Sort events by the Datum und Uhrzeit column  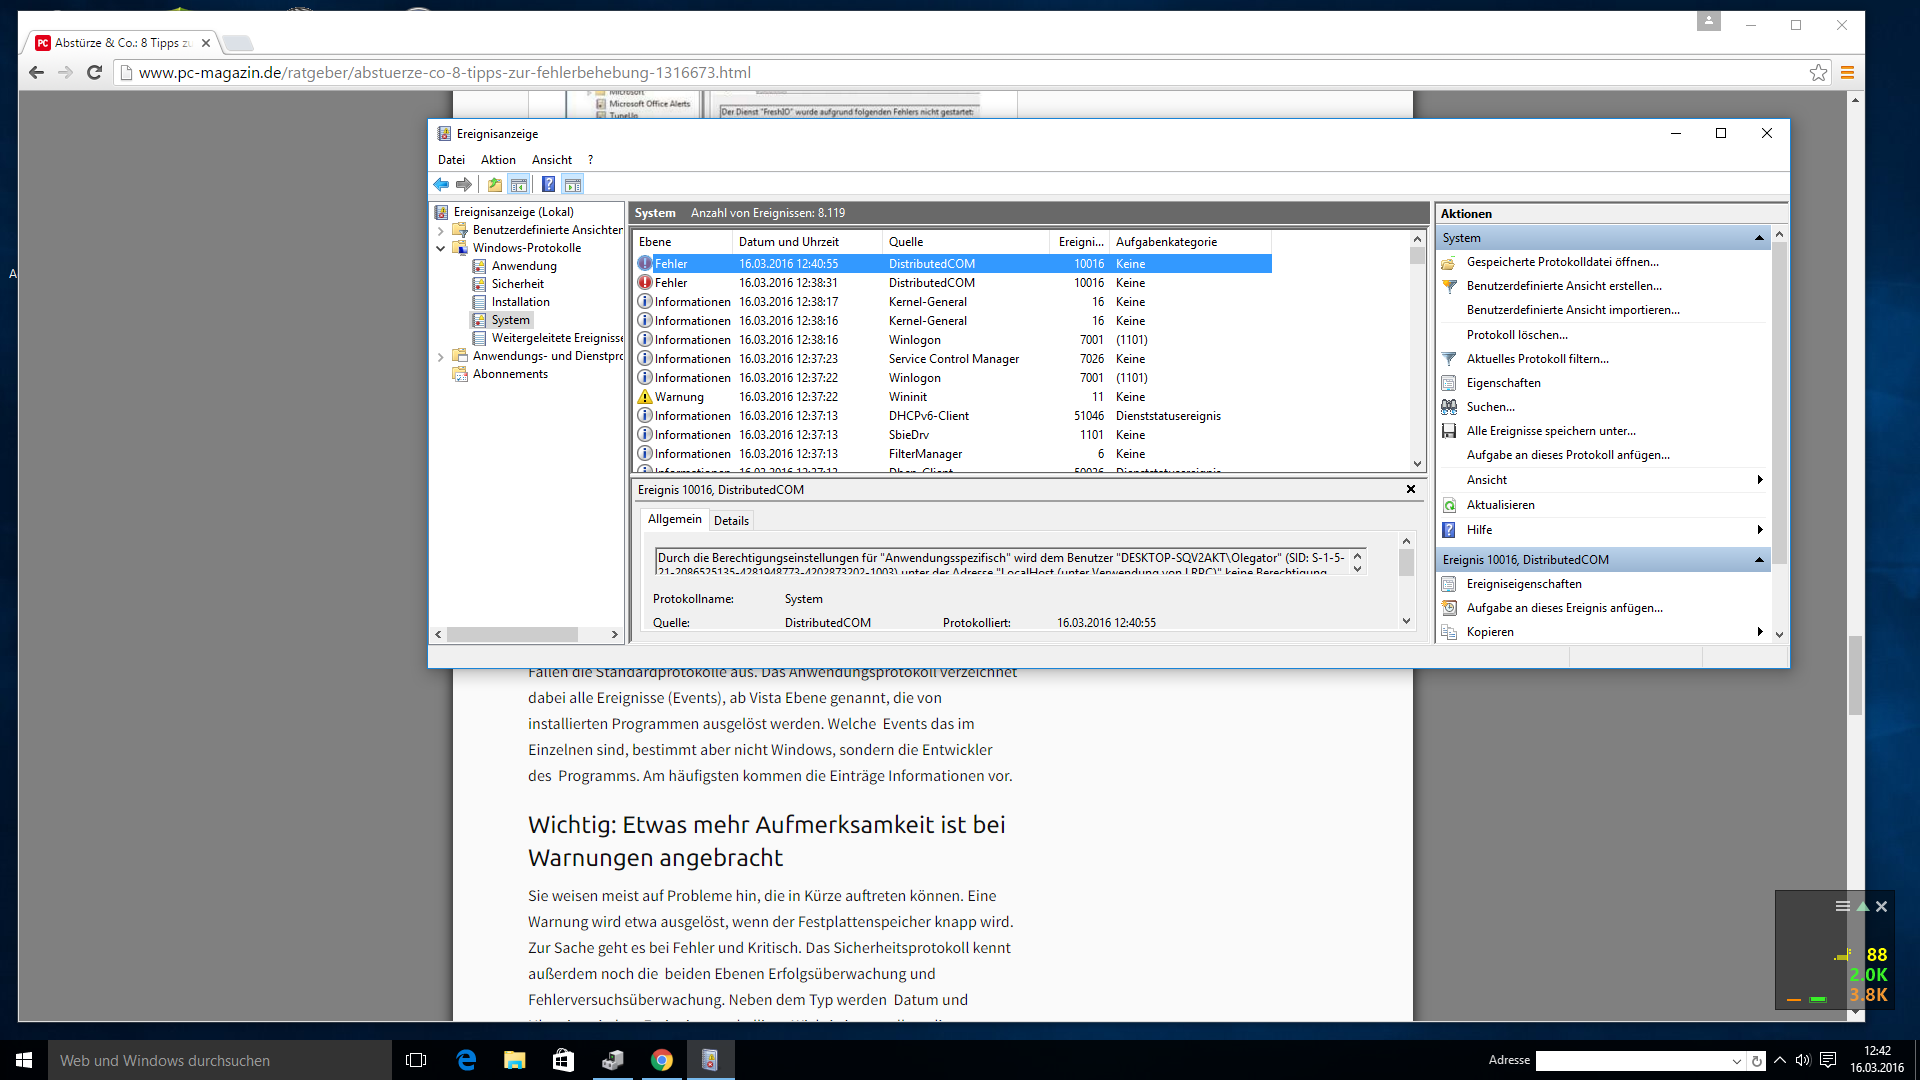788,242
